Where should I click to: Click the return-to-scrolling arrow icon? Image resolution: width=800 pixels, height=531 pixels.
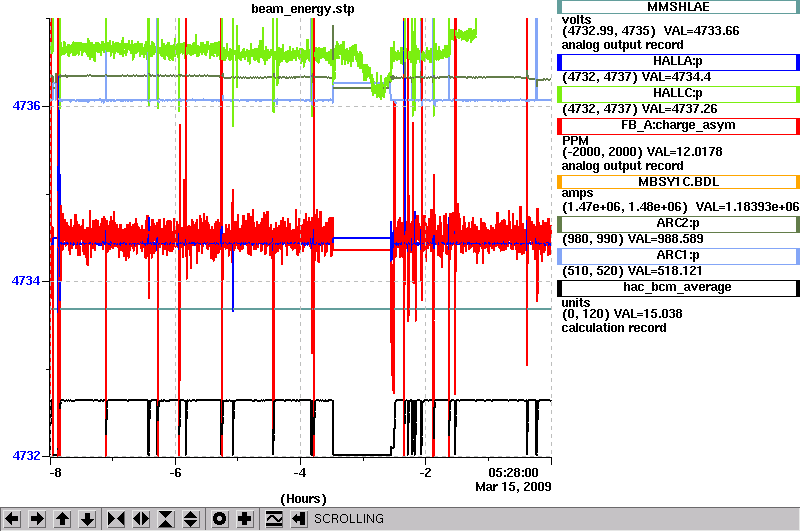point(298,519)
